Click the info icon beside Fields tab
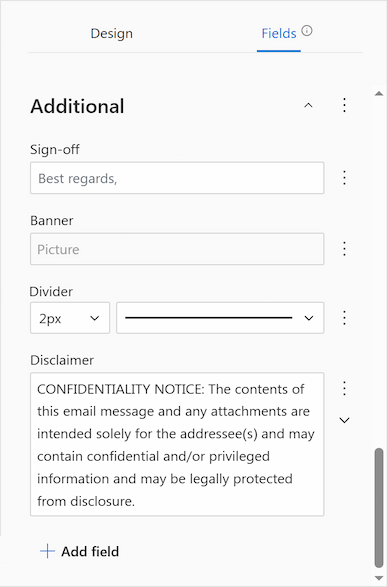 pos(307,31)
